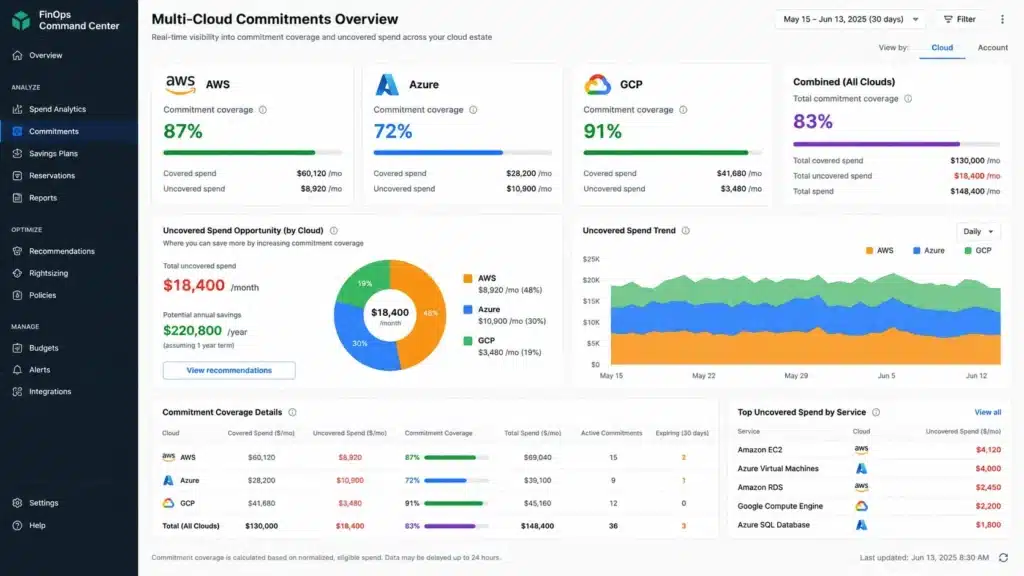Open the Daily granularity dropdown
1024x576 pixels.
click(x=978, y=231)
